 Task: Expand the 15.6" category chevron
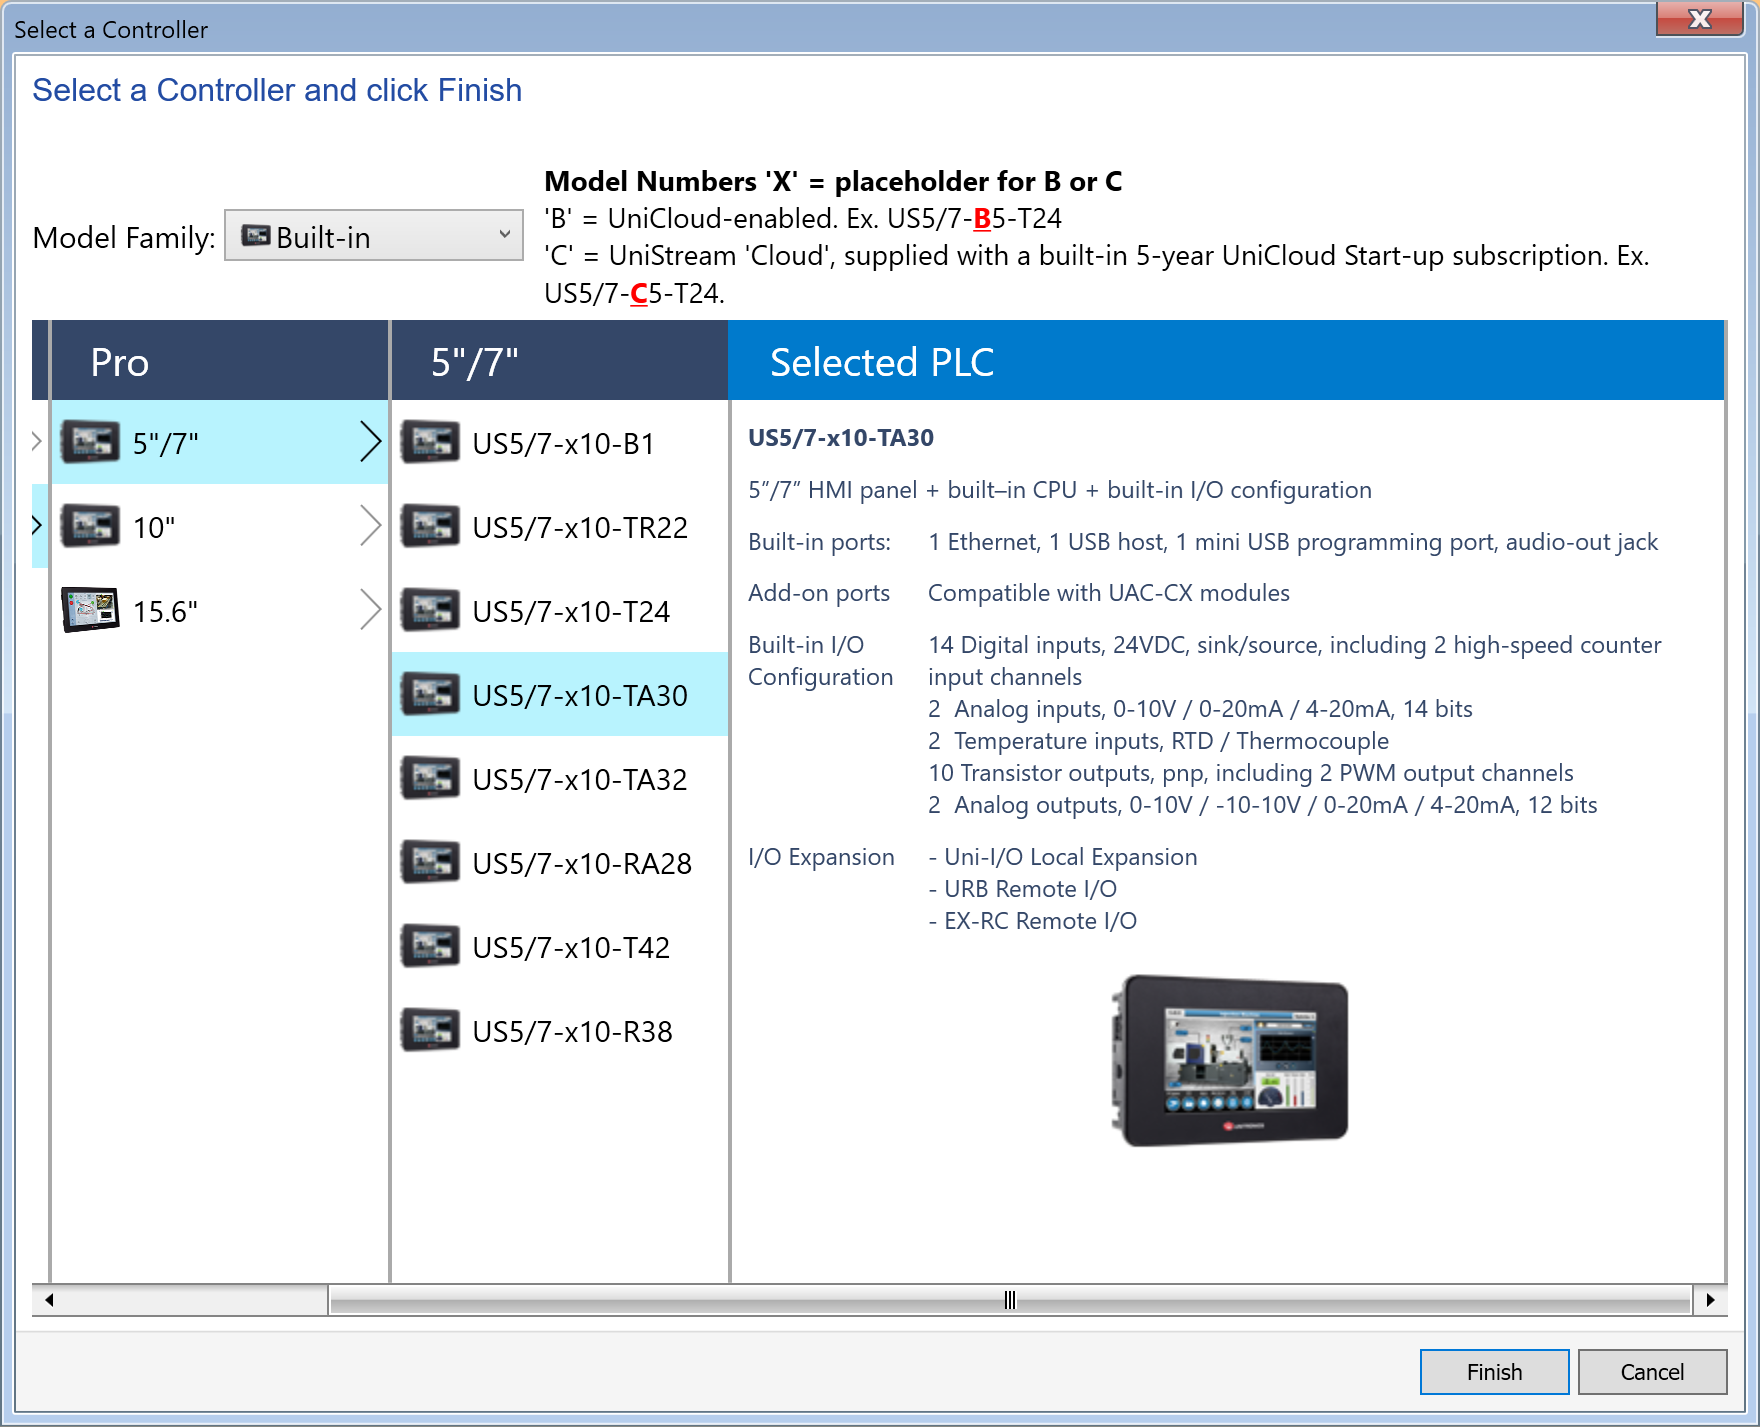click(x=370, y=610)
